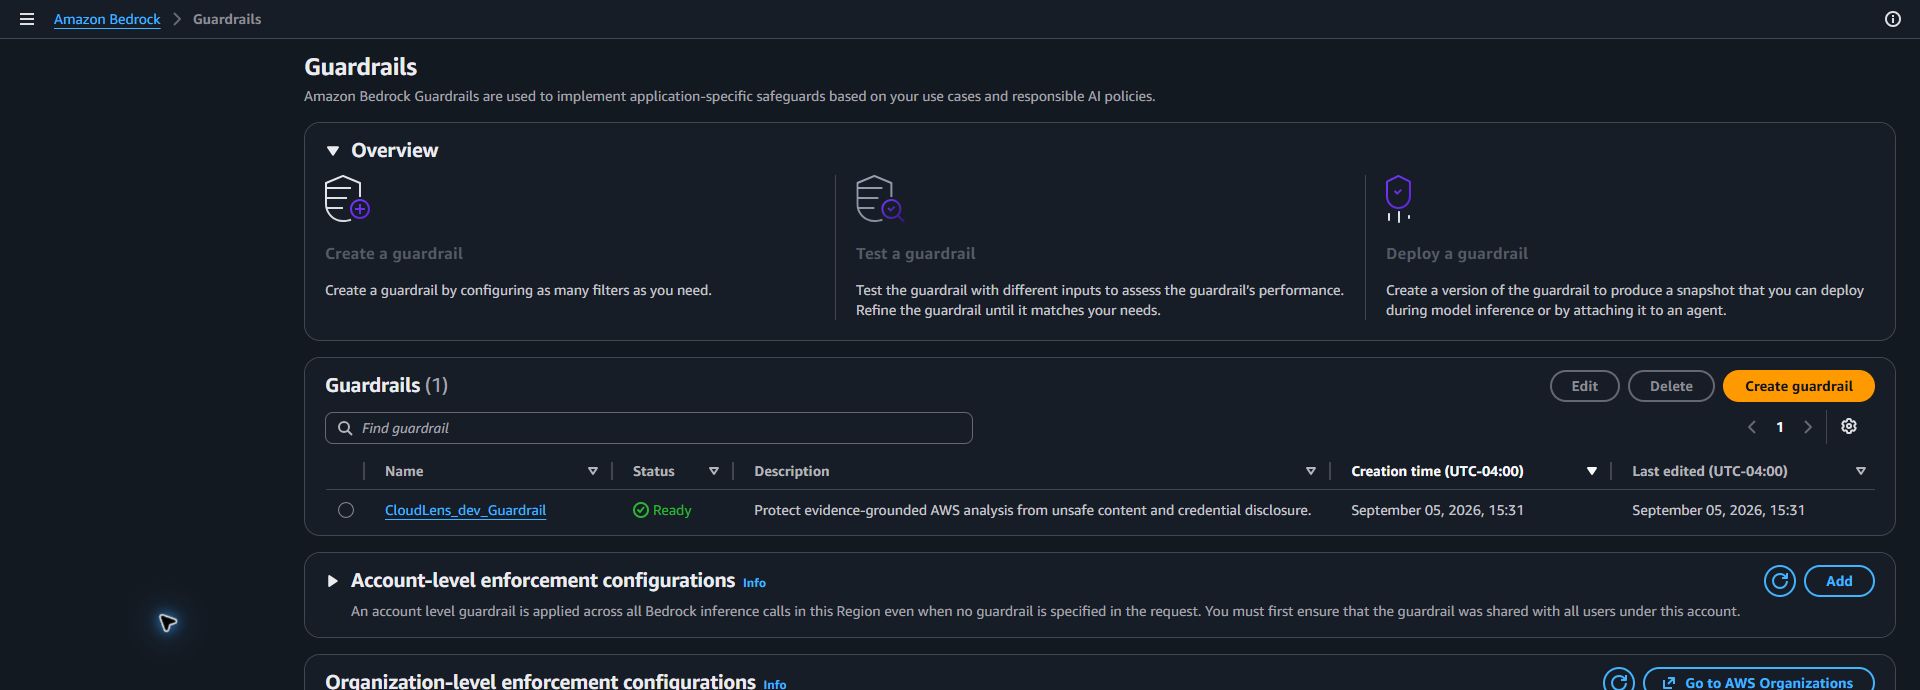The height and width of the screenshot is (690, 1920).
Task: Click Last edited (UTC-04:00) header
Action: pos(1709,471)
